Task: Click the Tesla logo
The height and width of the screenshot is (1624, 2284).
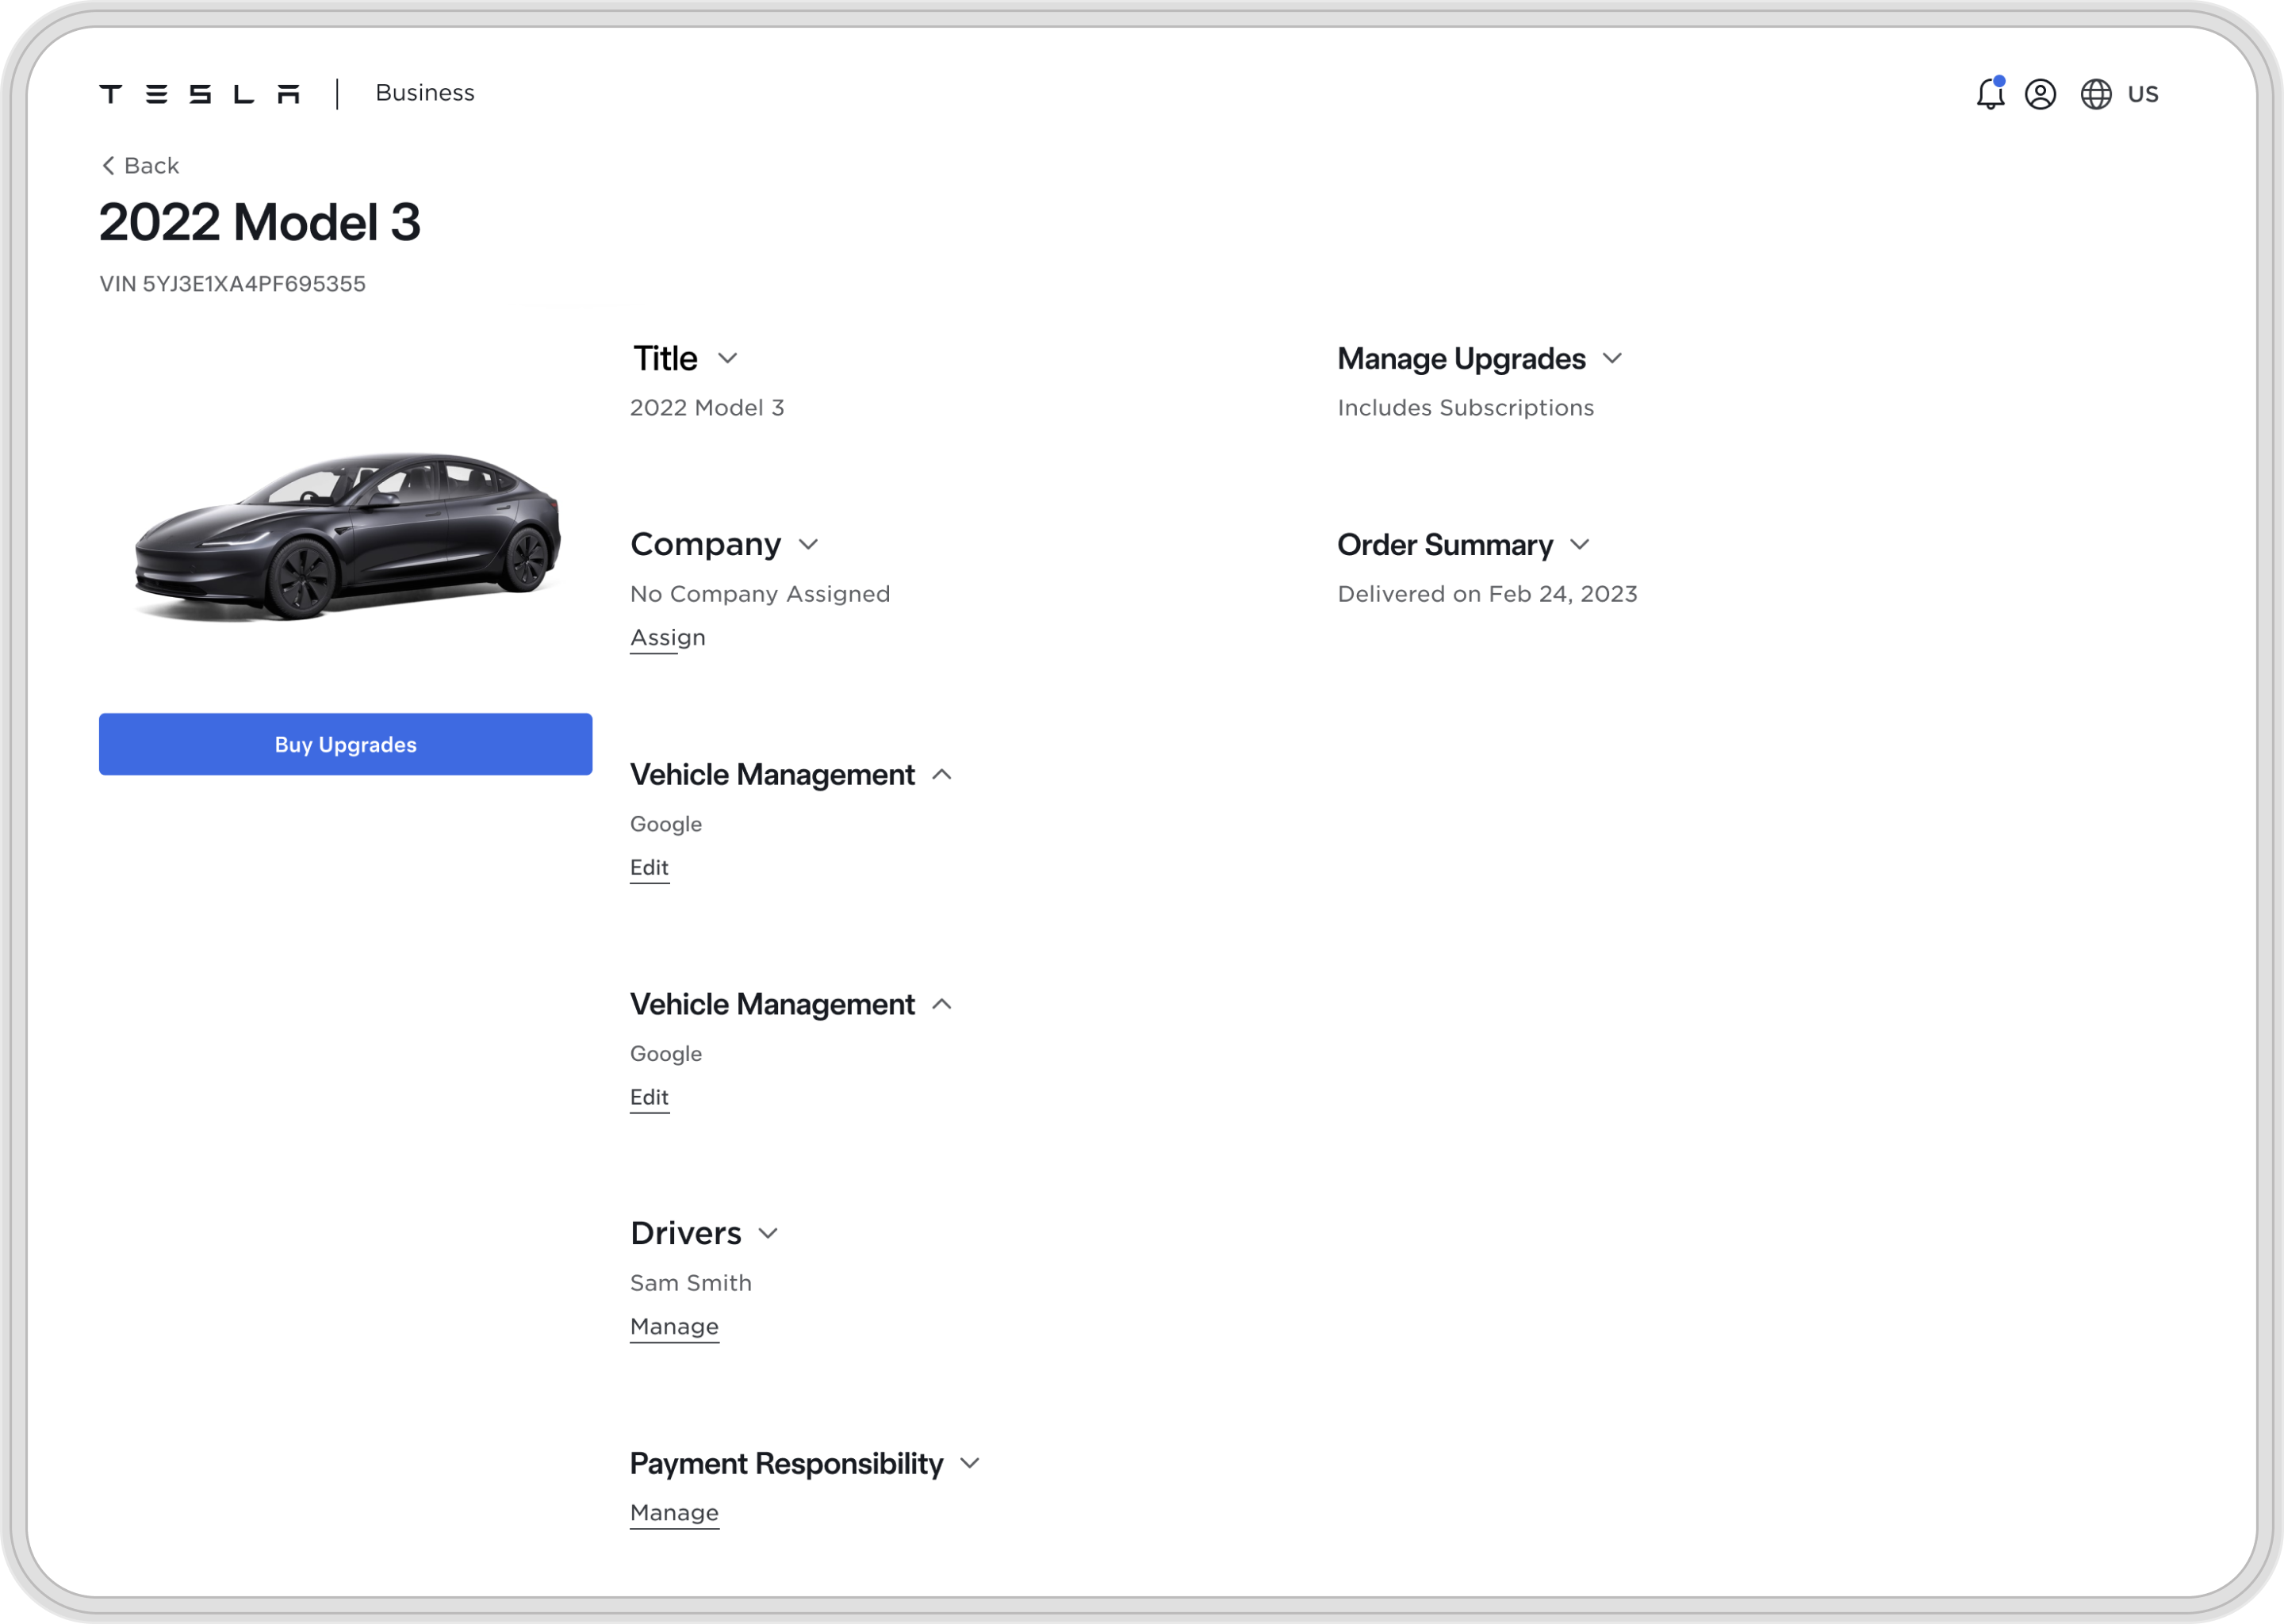Action: coord(200,94)
